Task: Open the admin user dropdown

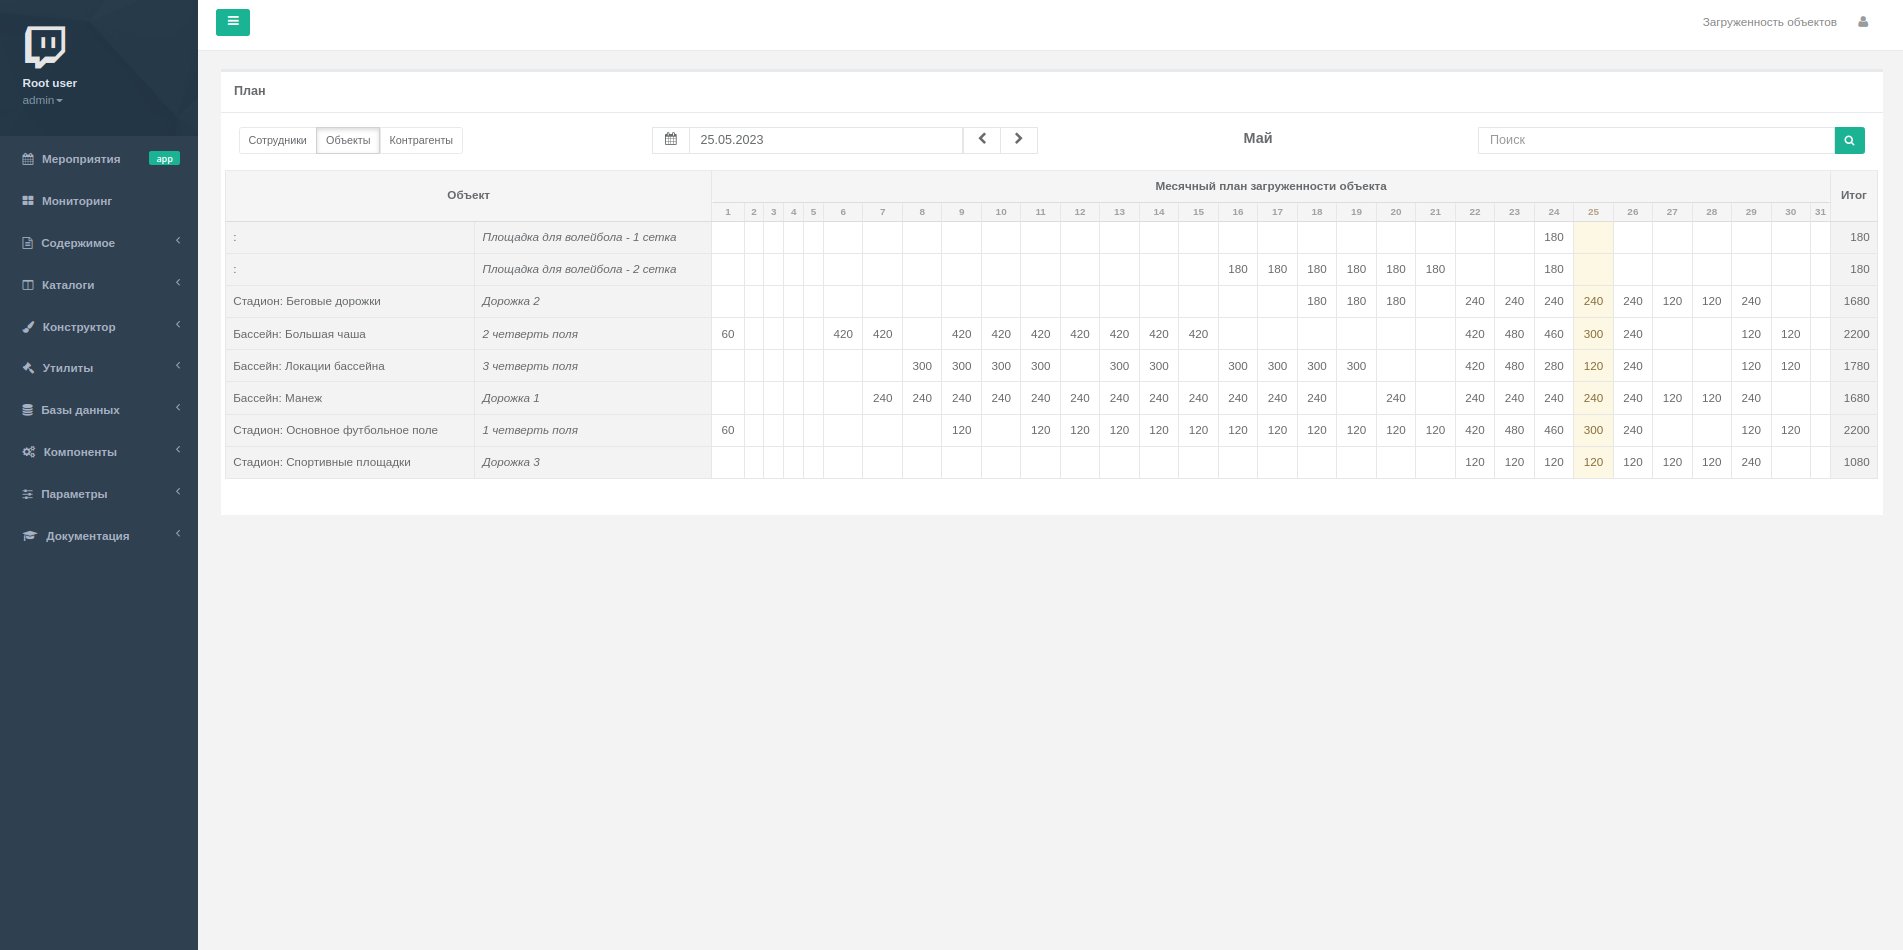Action: tap(42, 100)
